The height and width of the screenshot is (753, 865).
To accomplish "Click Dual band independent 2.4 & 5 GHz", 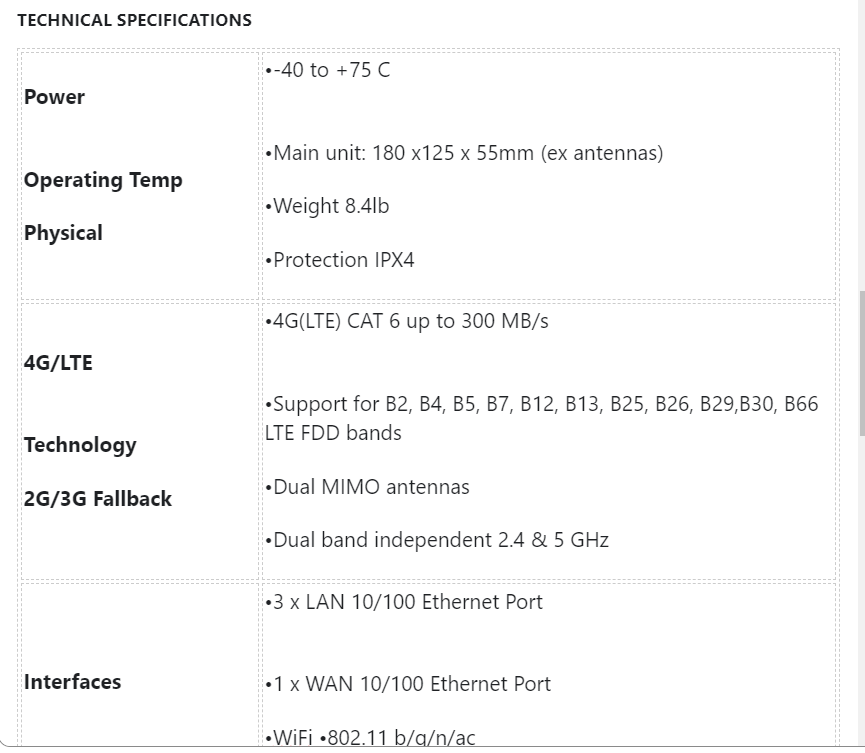I will coord(437,540).
